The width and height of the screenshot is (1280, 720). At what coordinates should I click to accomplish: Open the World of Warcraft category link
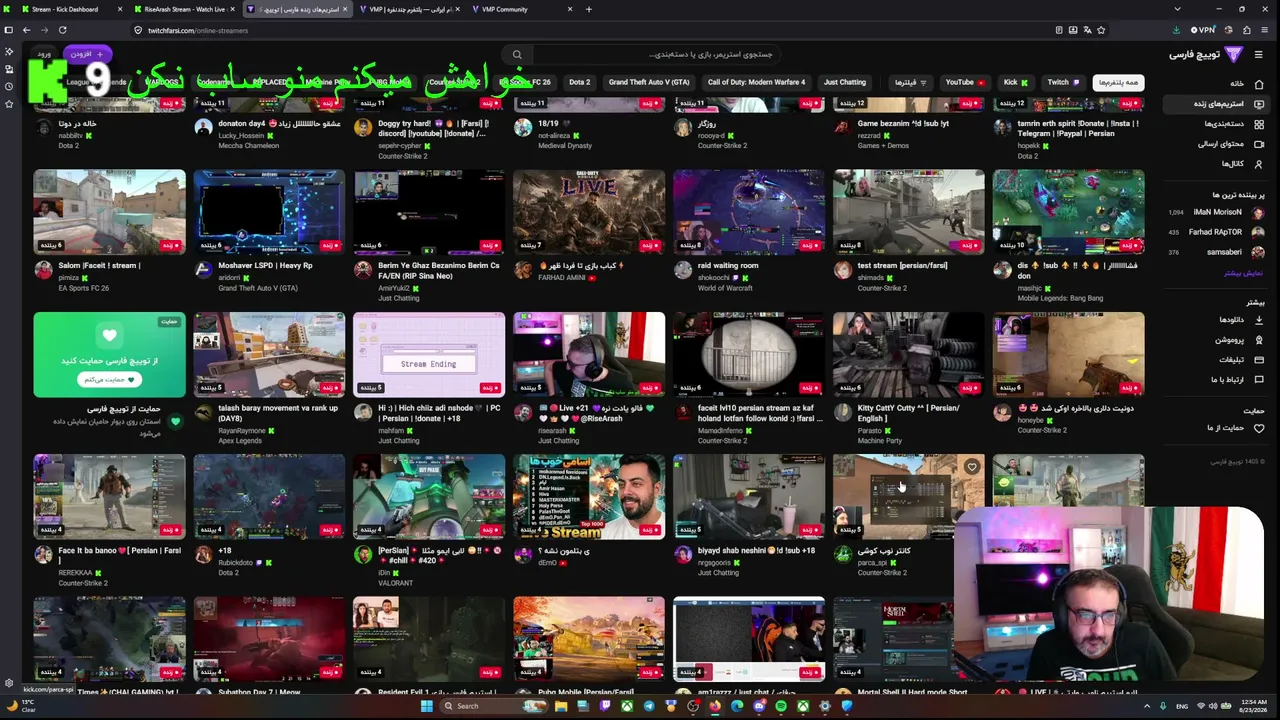[725, 288]
